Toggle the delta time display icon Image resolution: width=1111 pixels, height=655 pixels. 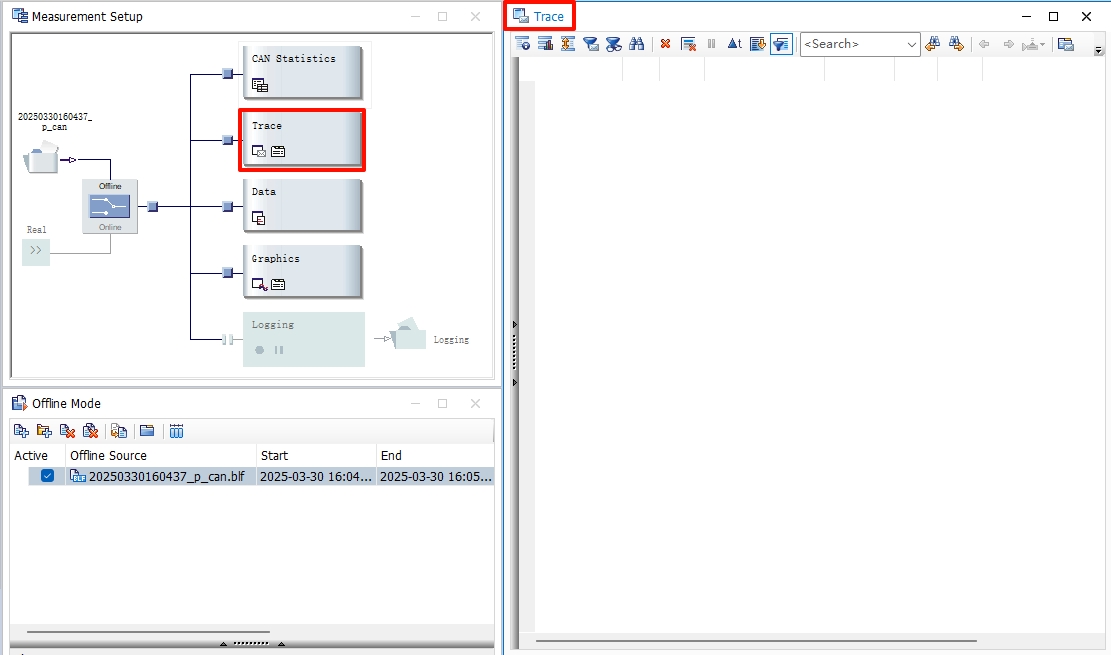734,44
